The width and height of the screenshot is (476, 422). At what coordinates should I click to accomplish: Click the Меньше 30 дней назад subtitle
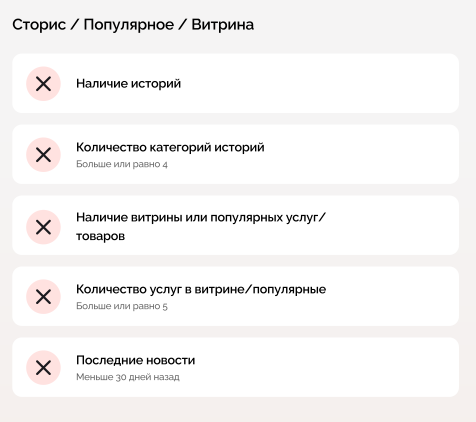coord(128,377)
